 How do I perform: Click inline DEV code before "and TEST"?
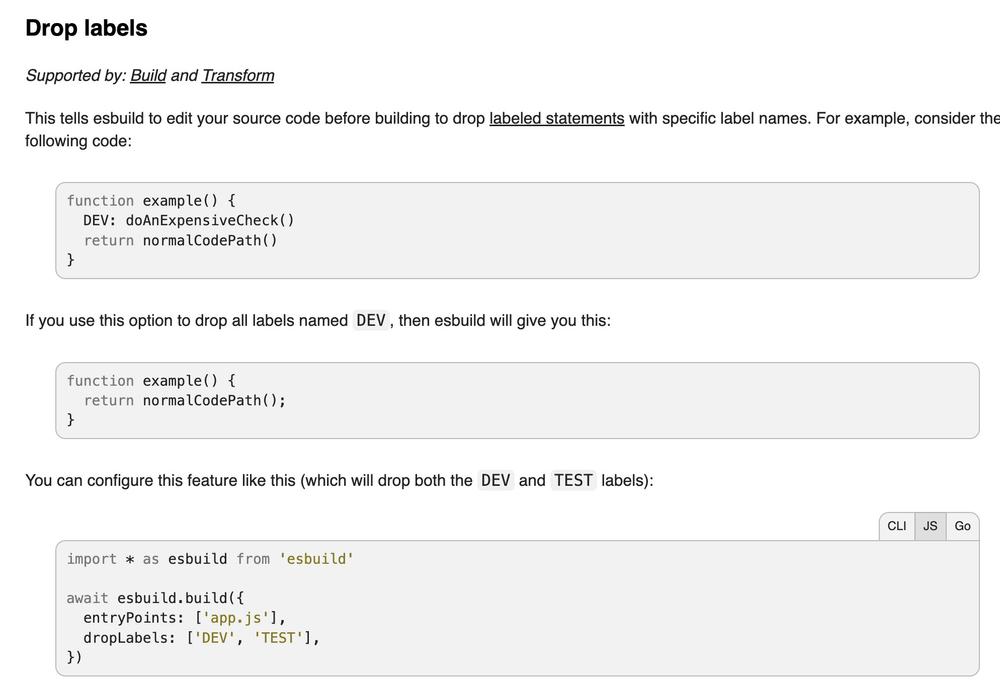point(495,481)
